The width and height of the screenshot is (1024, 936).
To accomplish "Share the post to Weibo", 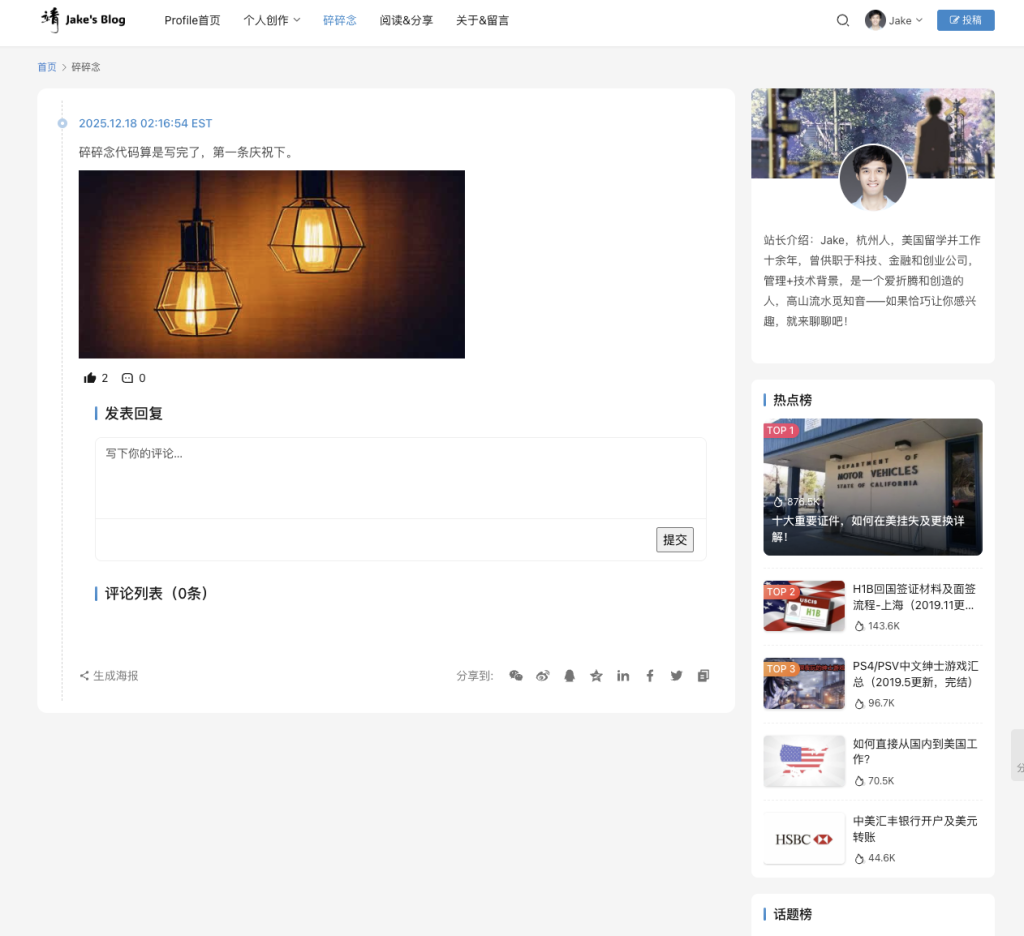I will tap(543, 675).
